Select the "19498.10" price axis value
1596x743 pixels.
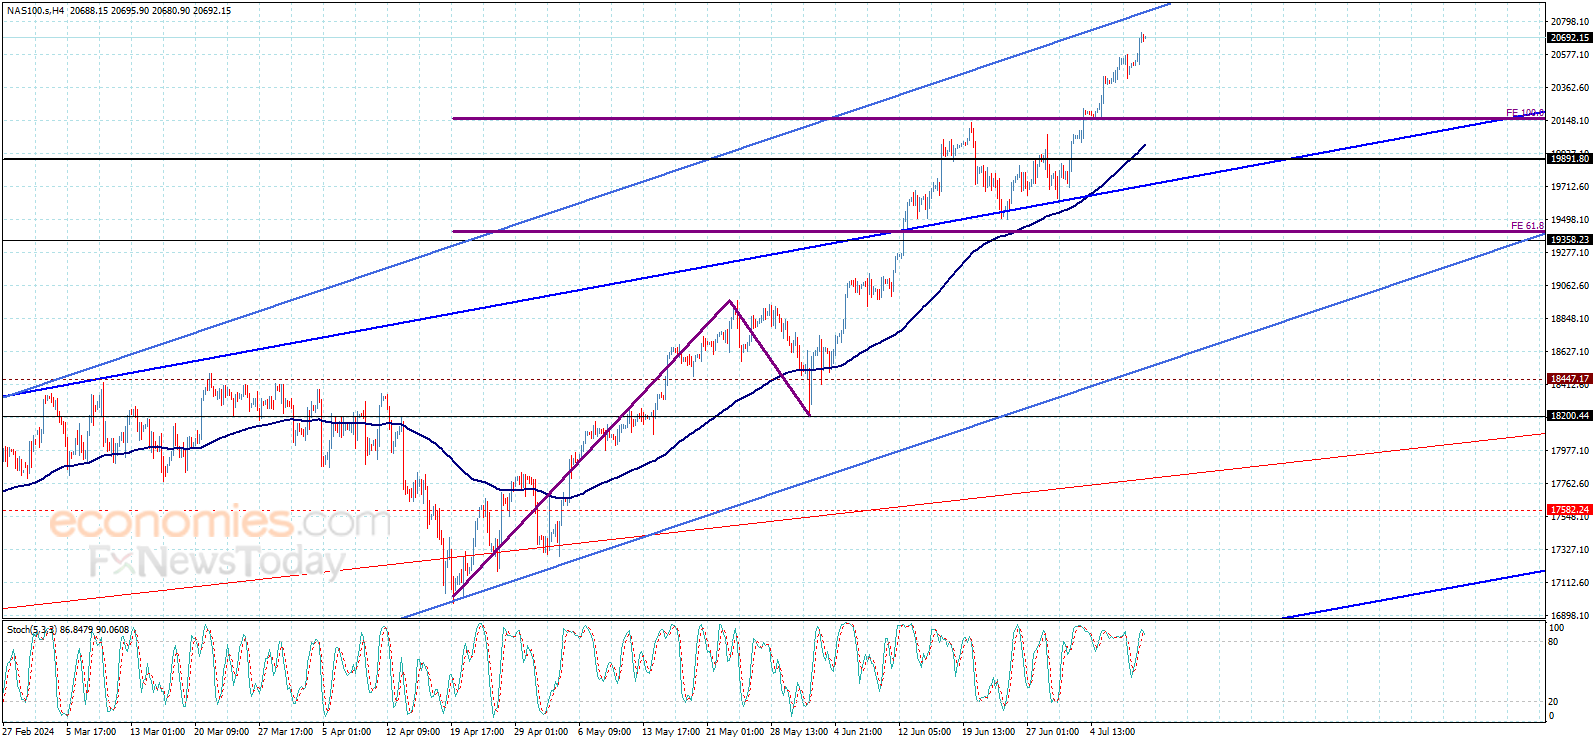(x=1569, y=220)
